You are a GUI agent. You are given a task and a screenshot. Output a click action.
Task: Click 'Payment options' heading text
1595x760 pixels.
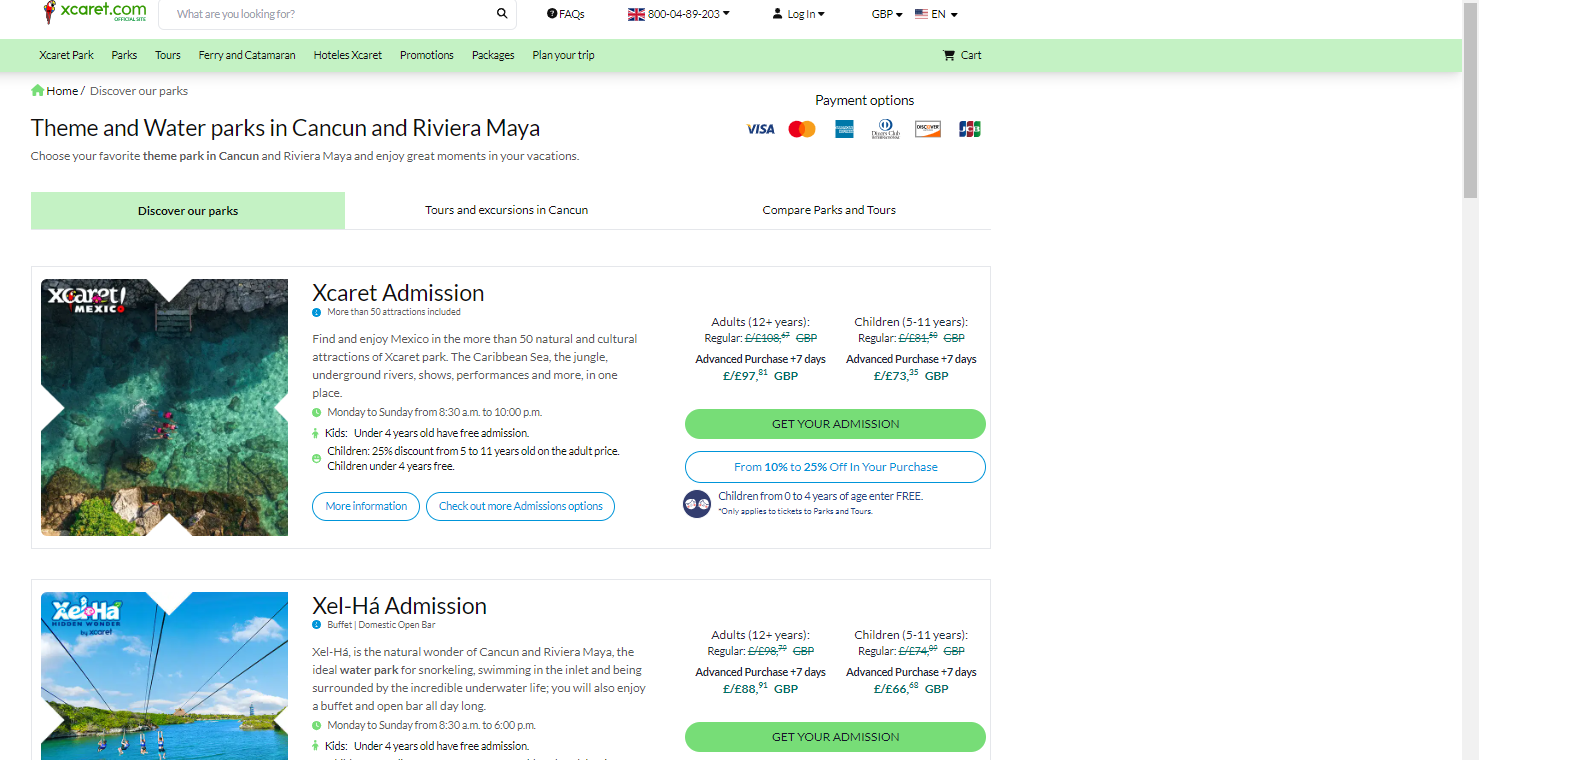click(864, 100)
